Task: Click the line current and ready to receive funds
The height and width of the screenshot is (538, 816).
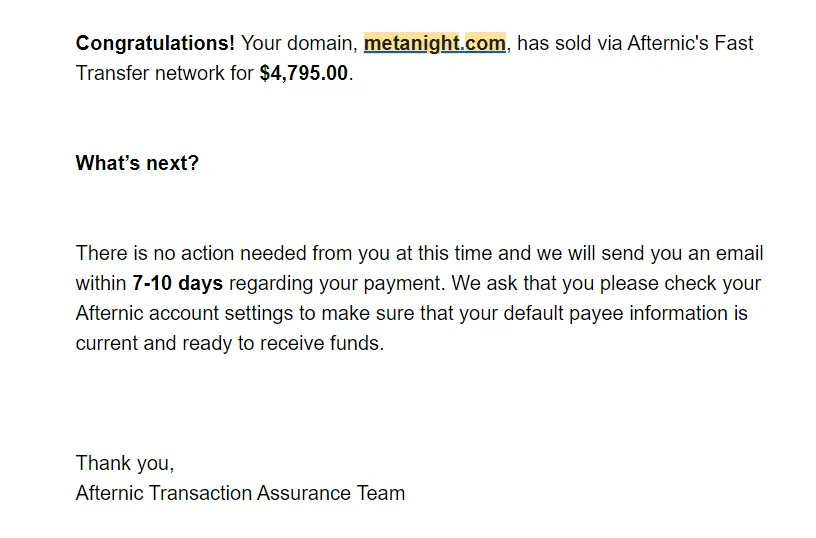Action: [230, 343]
